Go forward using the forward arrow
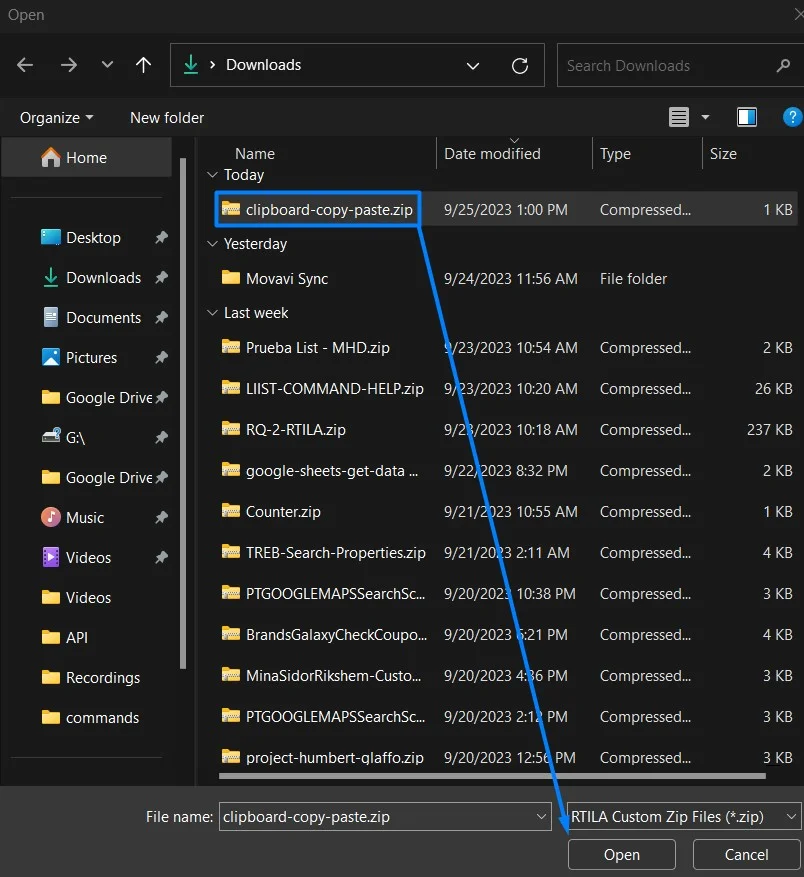 68,65
